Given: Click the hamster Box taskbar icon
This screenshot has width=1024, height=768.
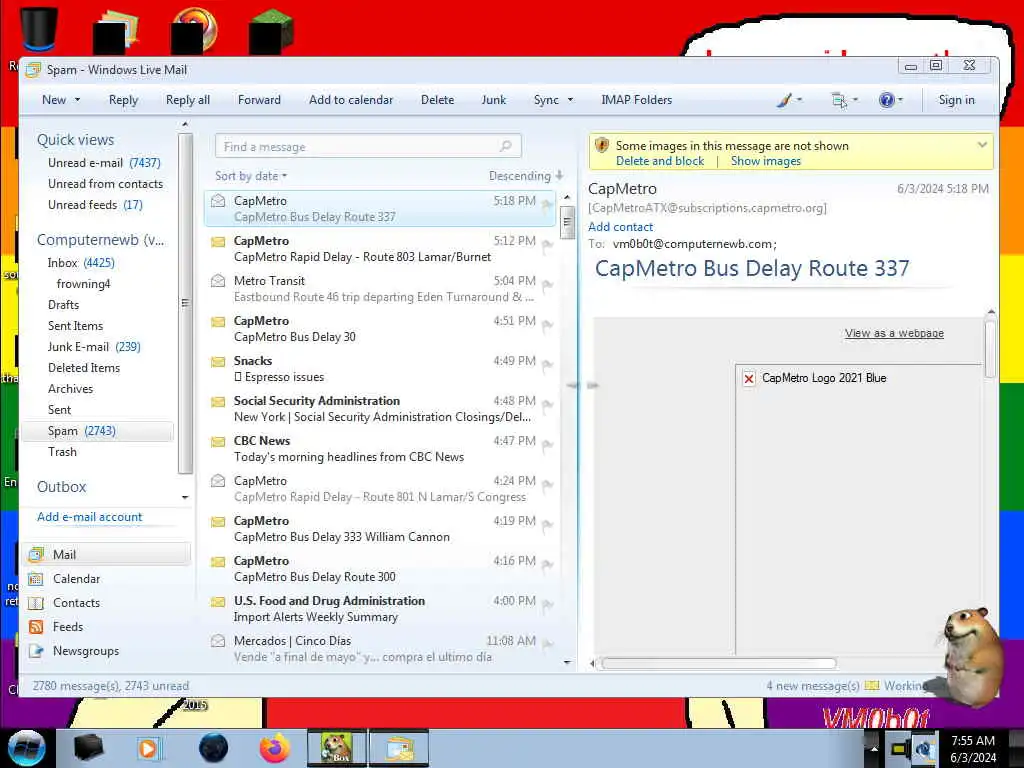Looking at the screenshot, I should click(337, 748).
